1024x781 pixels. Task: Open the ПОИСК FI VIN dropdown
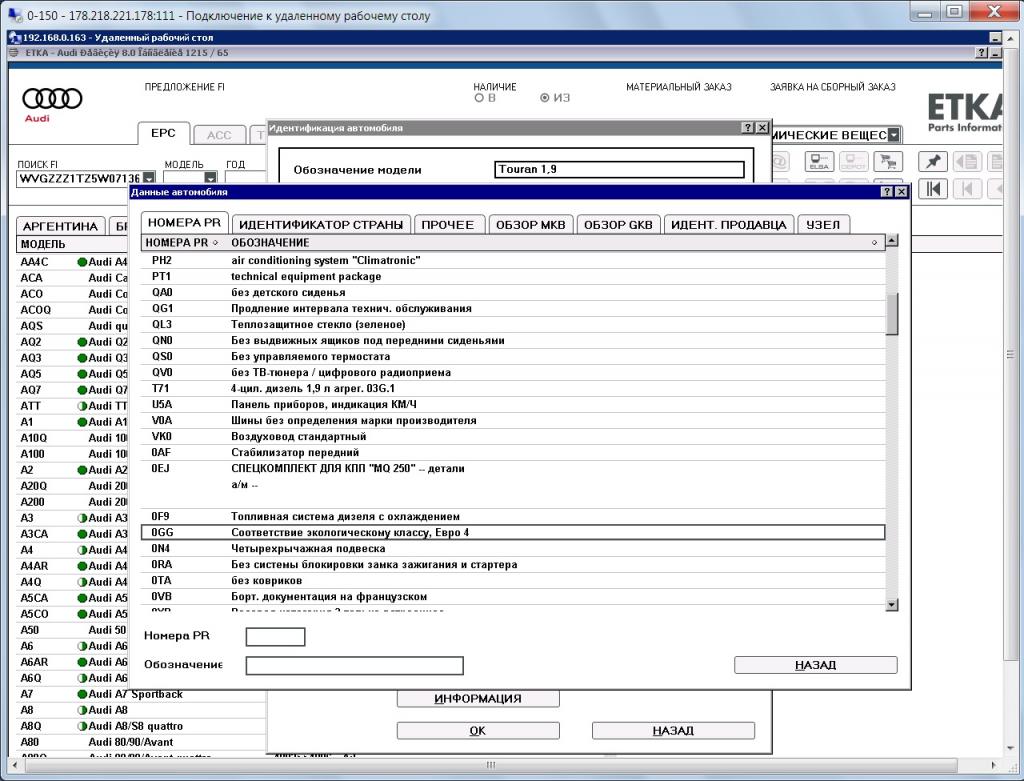[149, 178]
